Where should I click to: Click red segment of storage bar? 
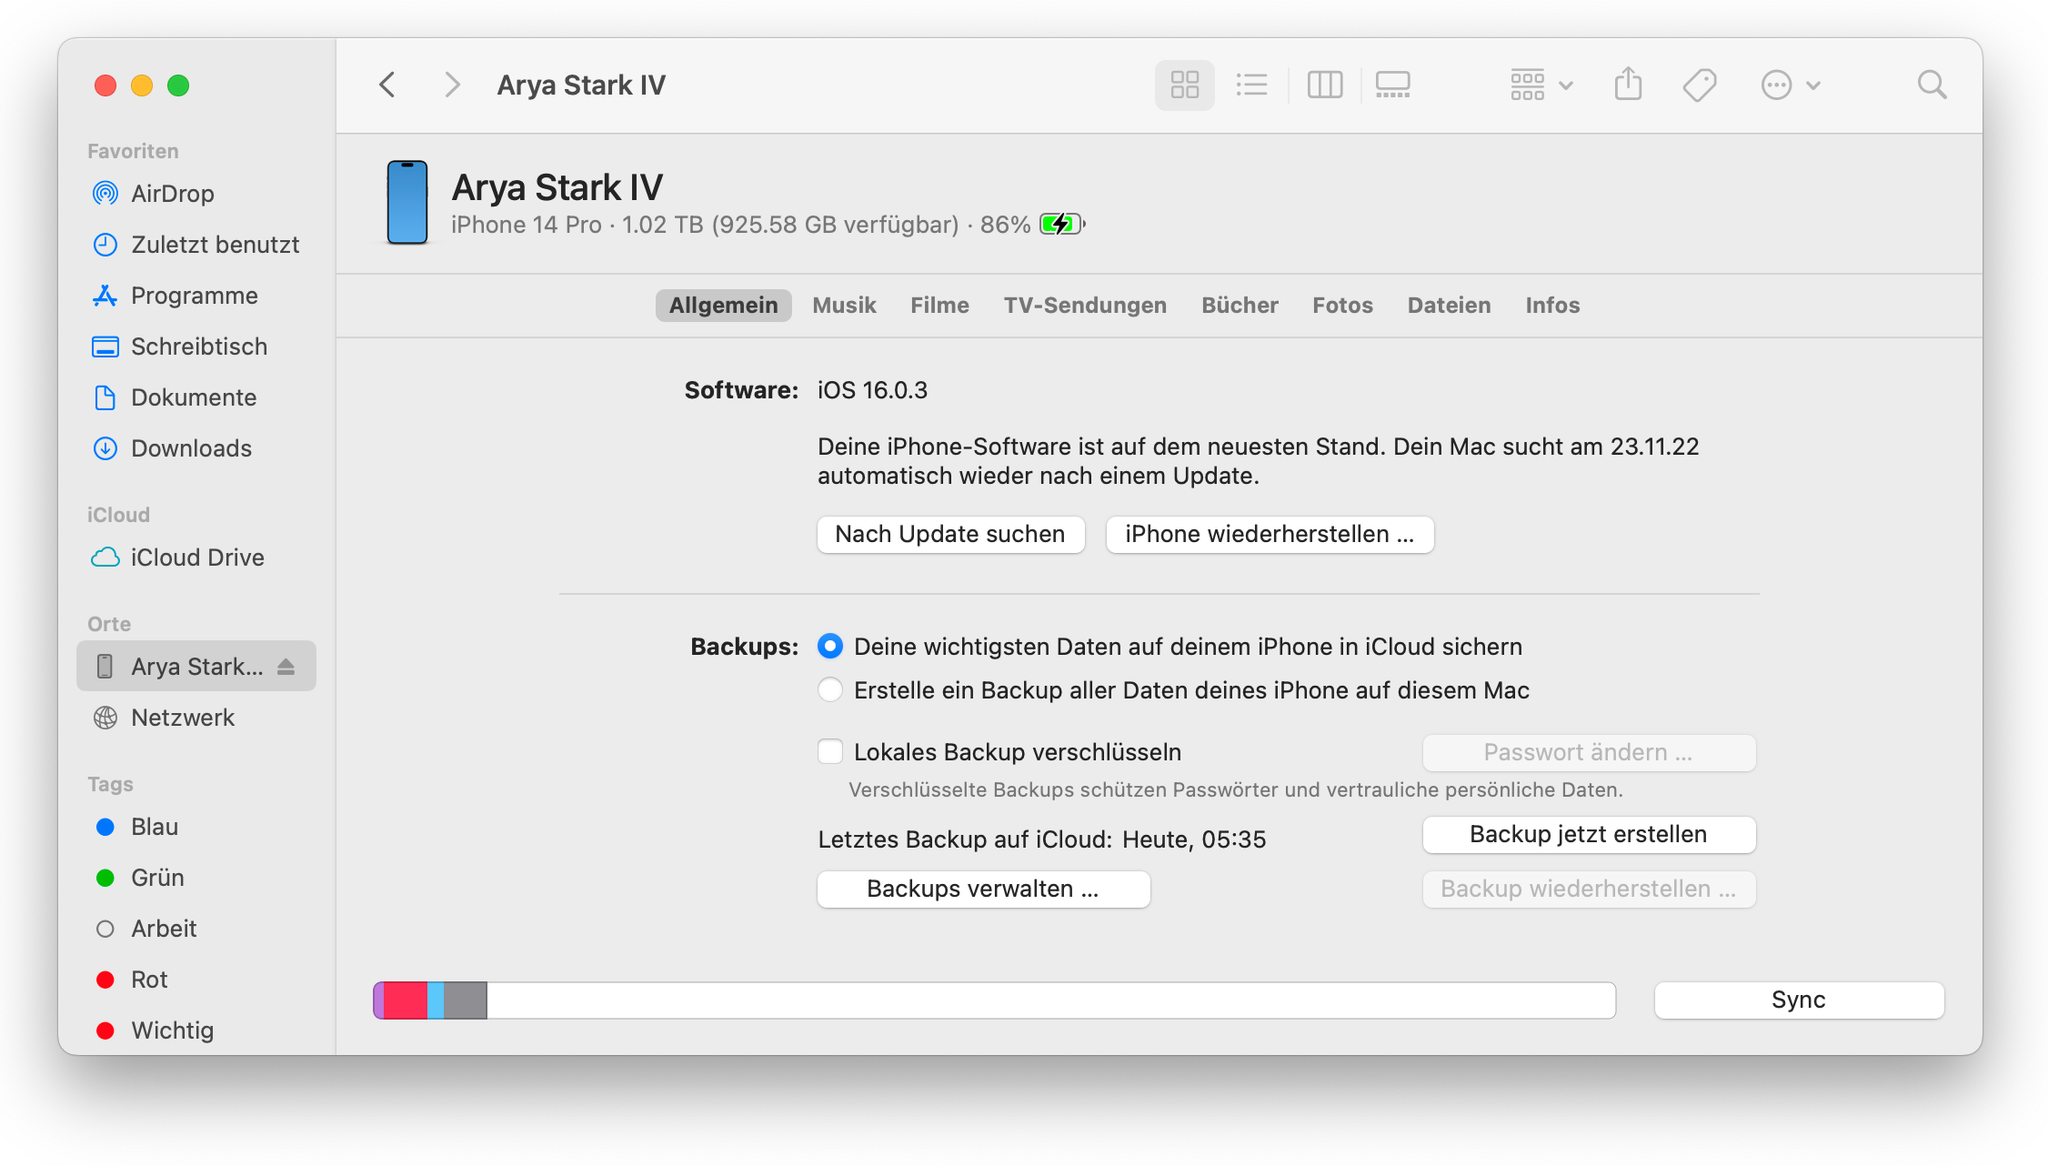[x=405, y=1001]
